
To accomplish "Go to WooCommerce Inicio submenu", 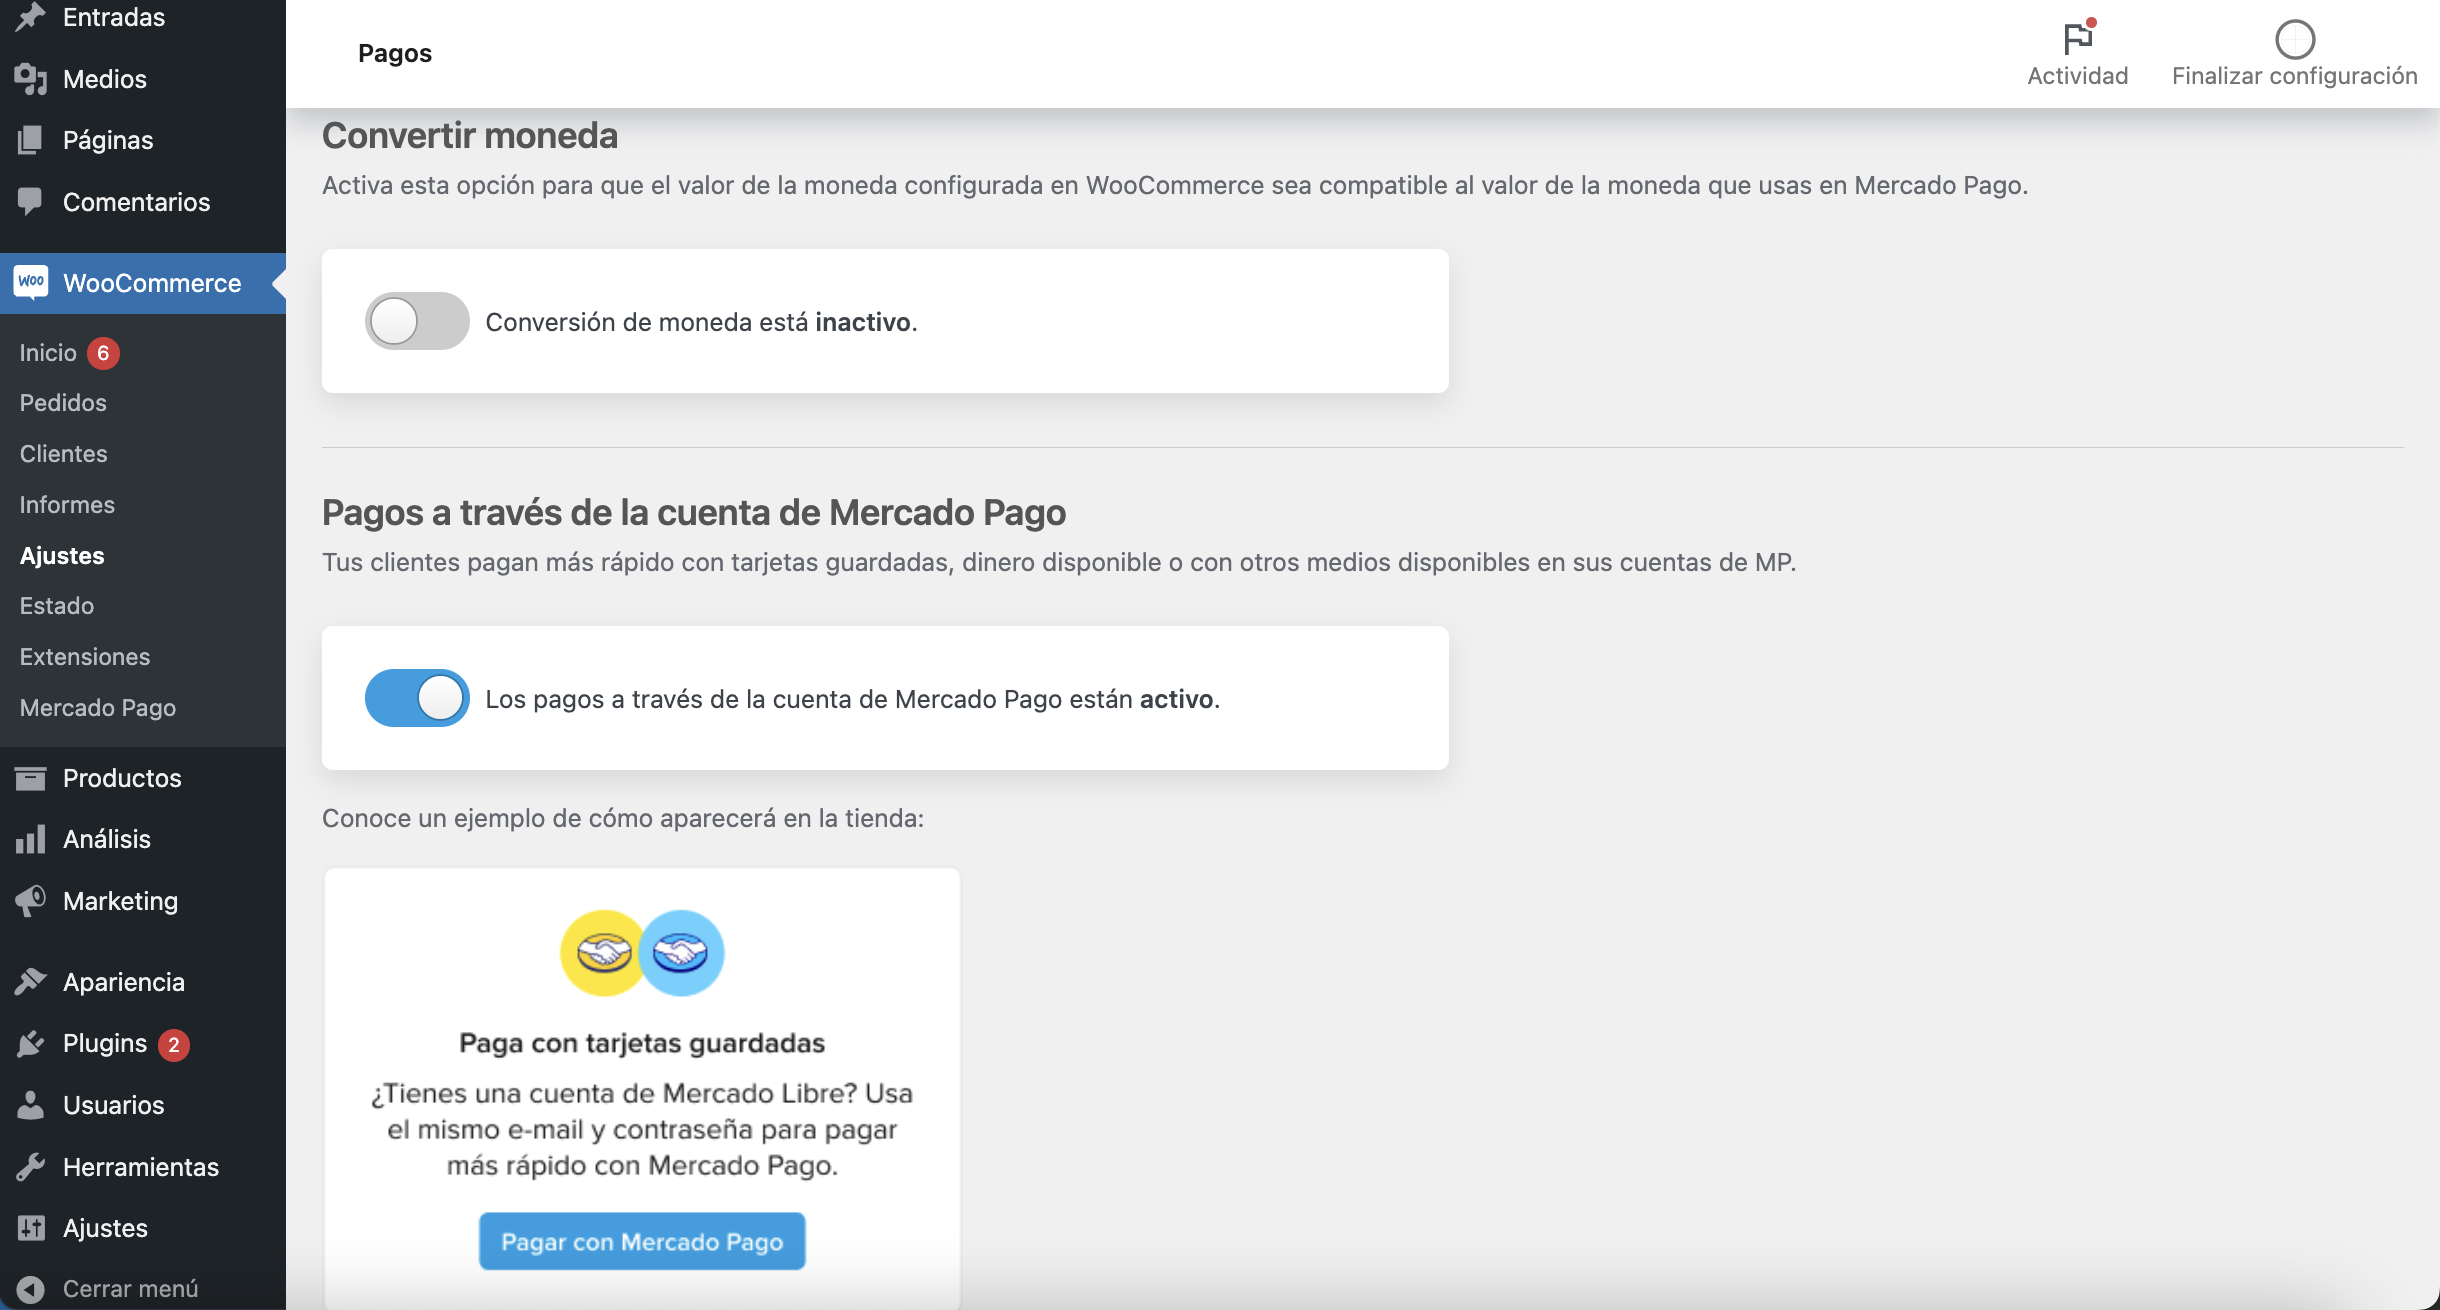I will click(x=48, y=353).
